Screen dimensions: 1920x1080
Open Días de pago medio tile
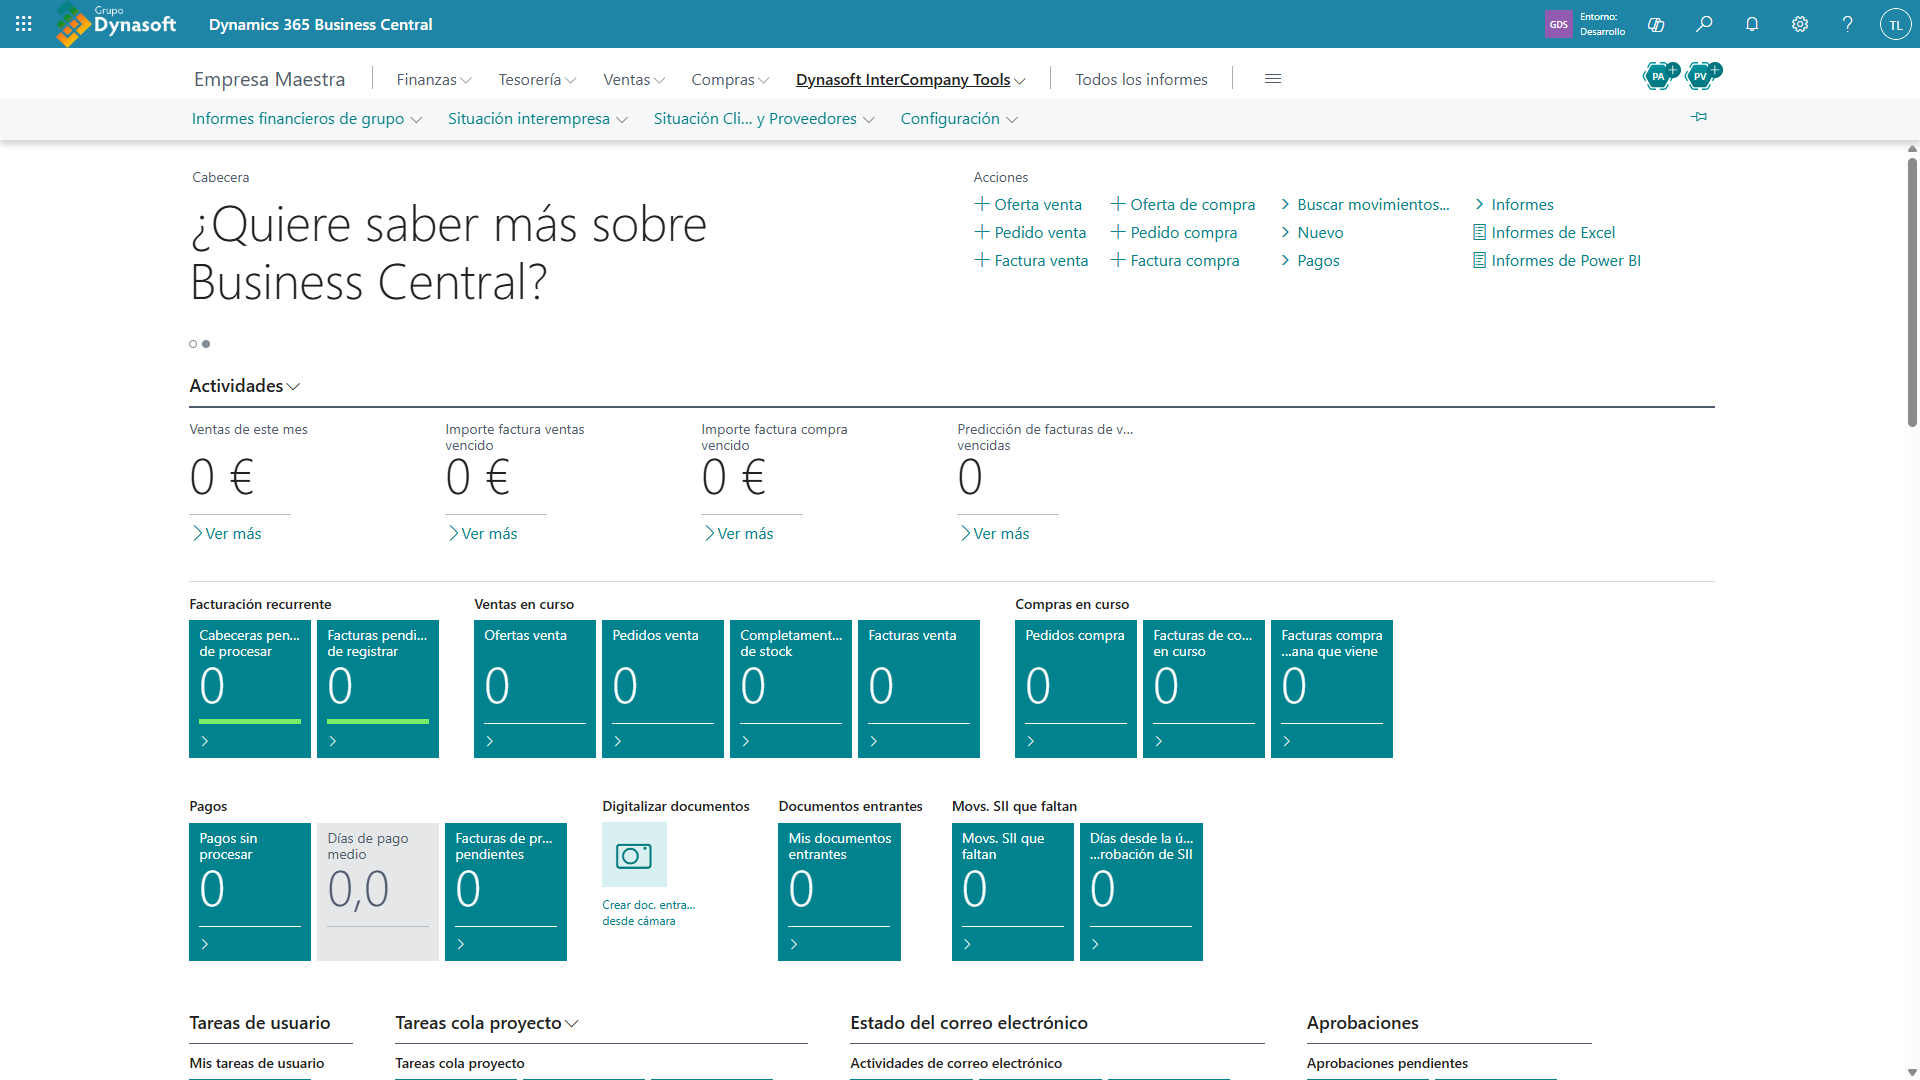pos(378,892)
